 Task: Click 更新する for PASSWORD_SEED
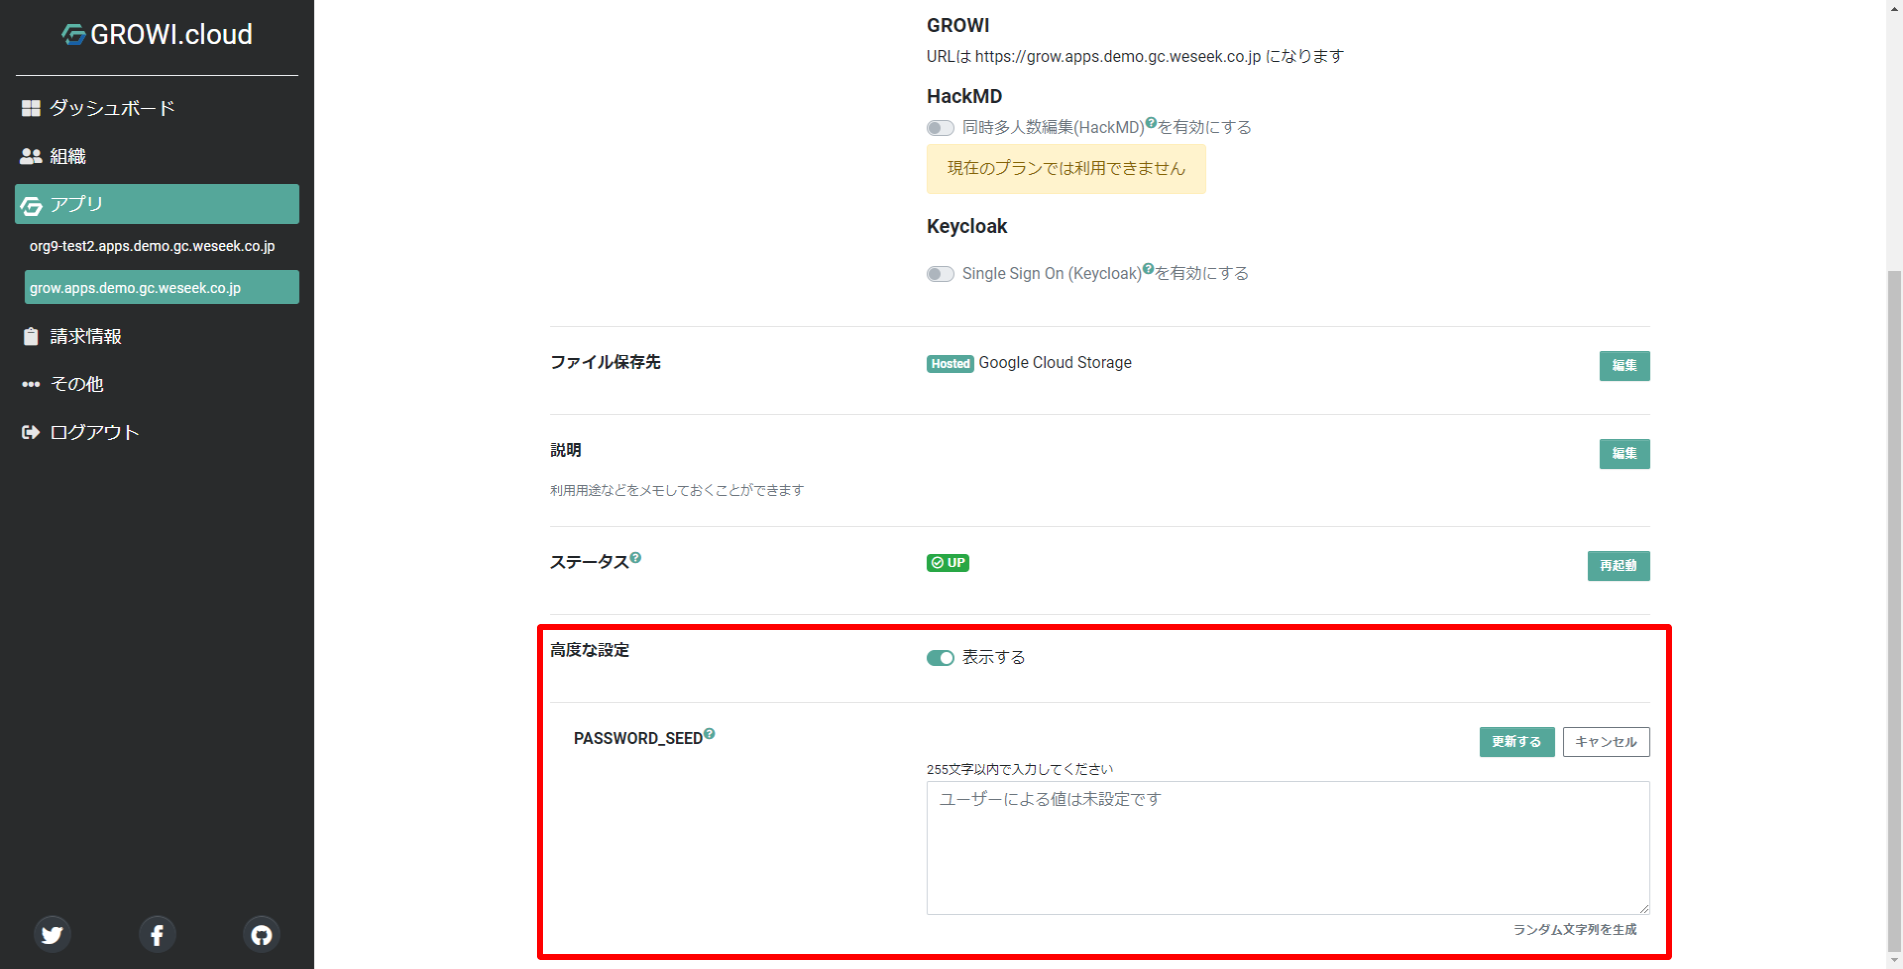(x=1516, y=742)
